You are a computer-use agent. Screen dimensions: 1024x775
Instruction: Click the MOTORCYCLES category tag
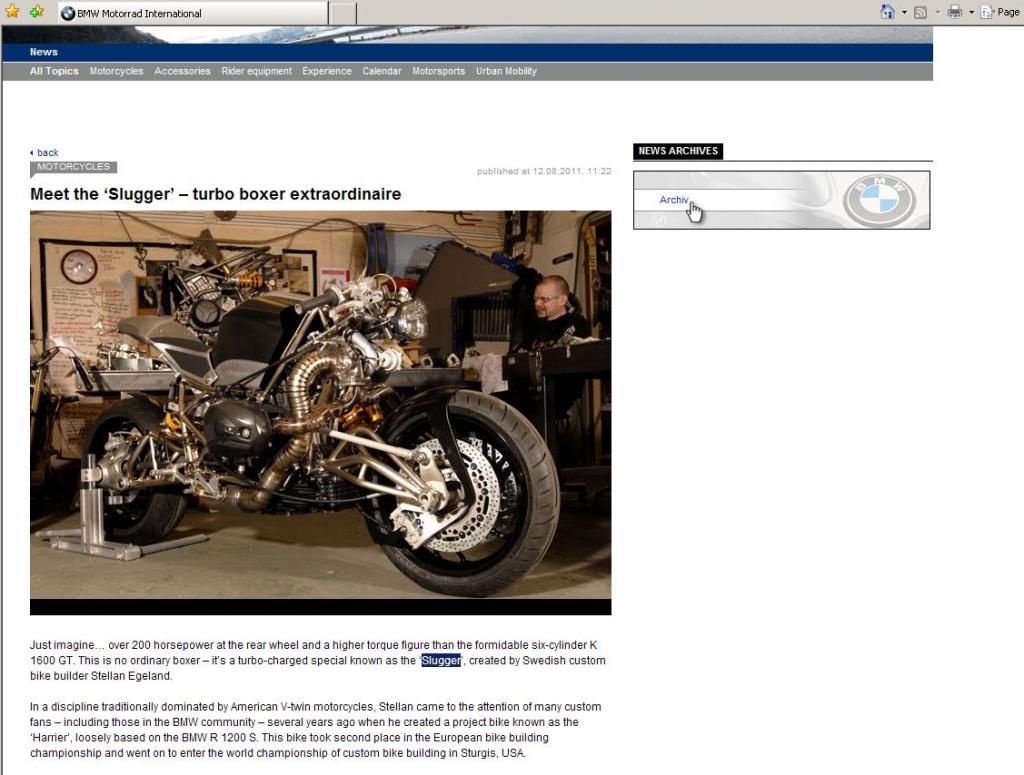tap(73, 167)
